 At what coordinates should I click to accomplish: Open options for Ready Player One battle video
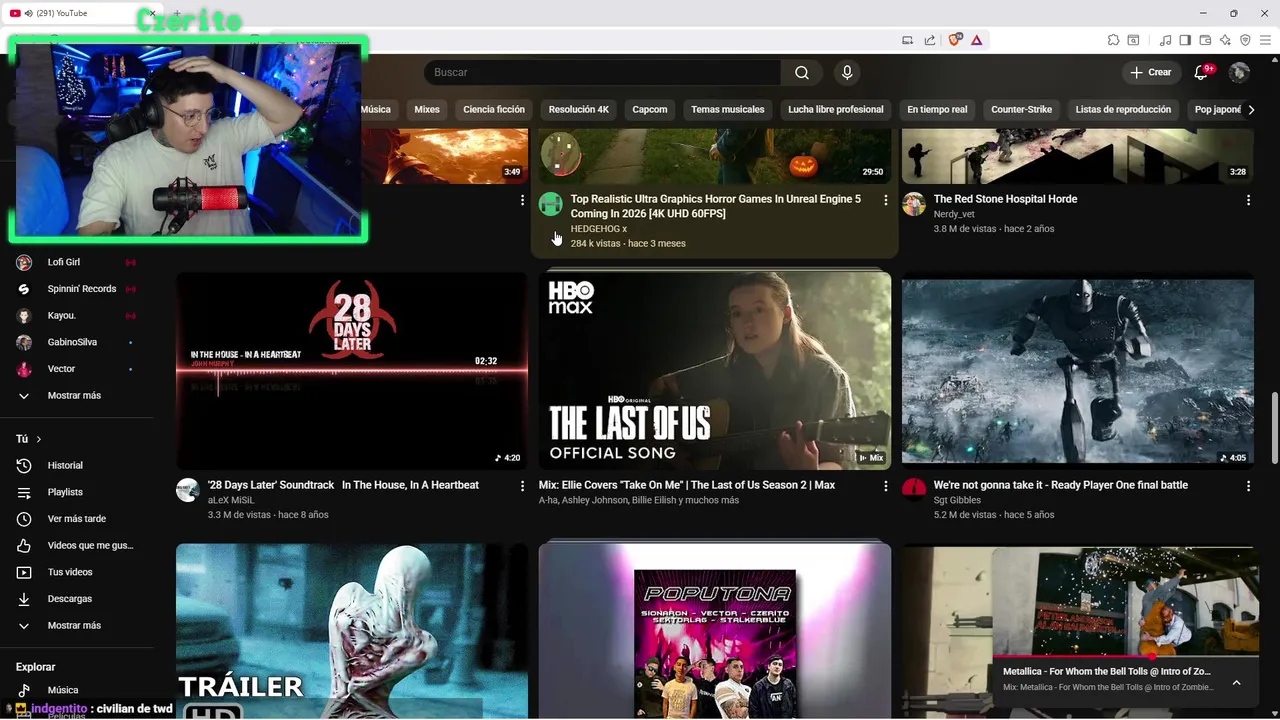pyautogui.click(x=1248, y=486)
